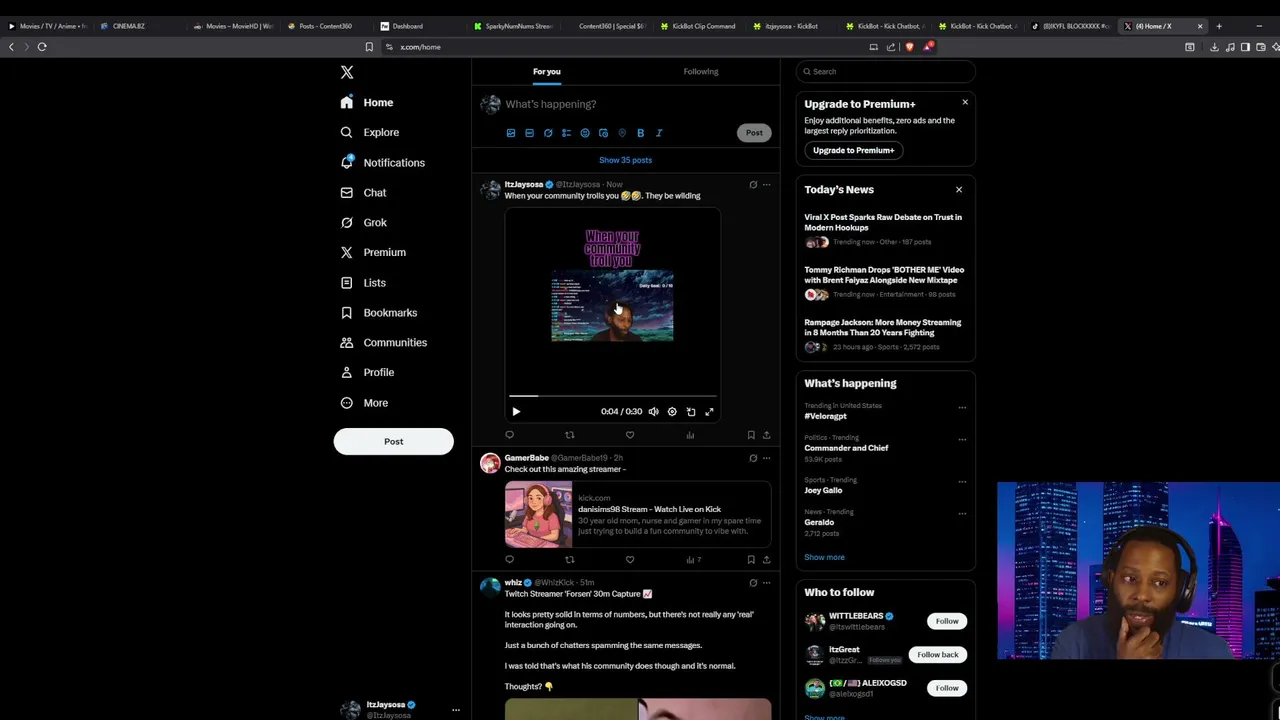The height and width of the screenshot is (720, 1280).
Task: Close the Today's News panel
Action: pyautogui.click(x=959, y=189)
